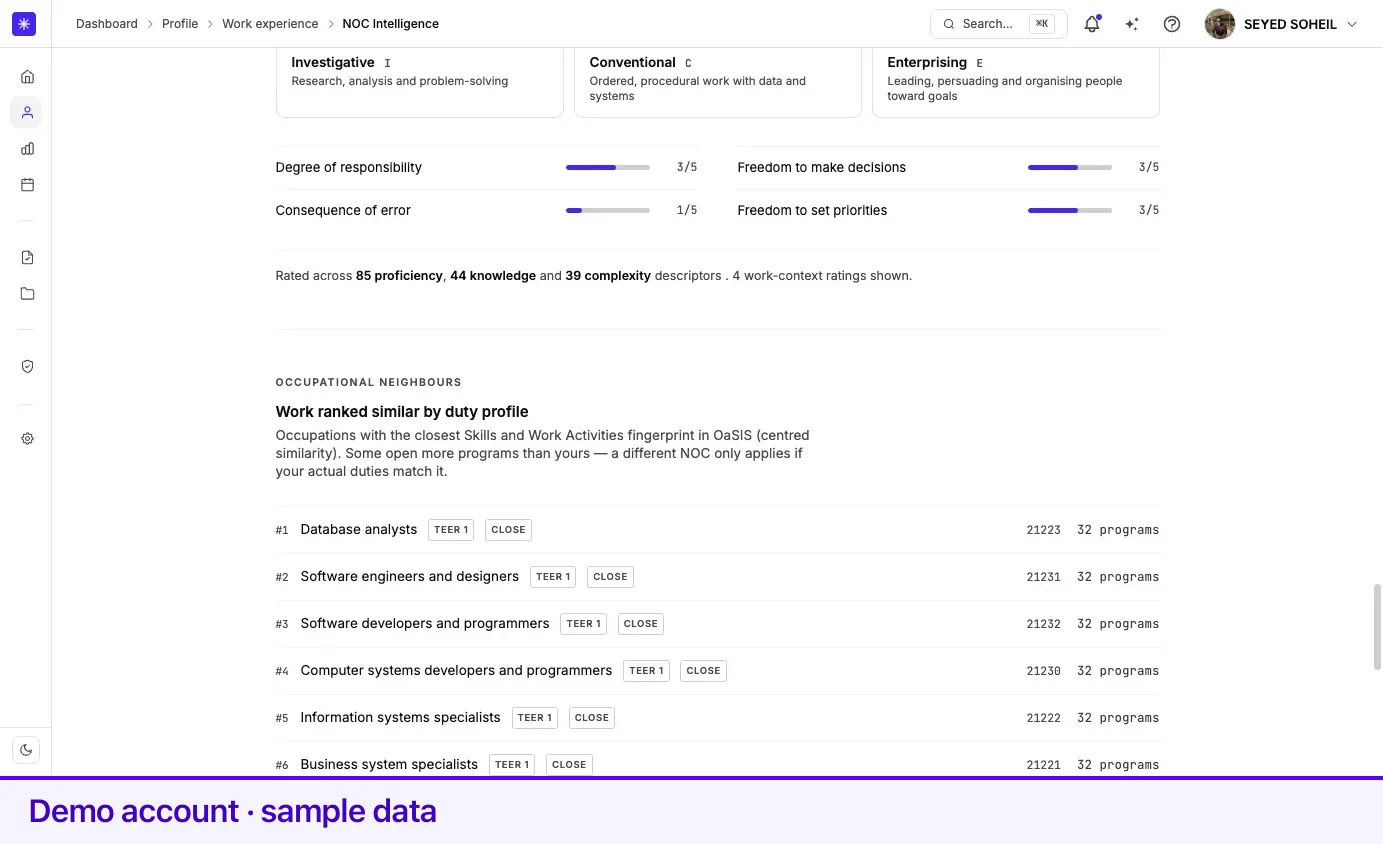Open the calendar icon in the sidebar

(27, 185)
